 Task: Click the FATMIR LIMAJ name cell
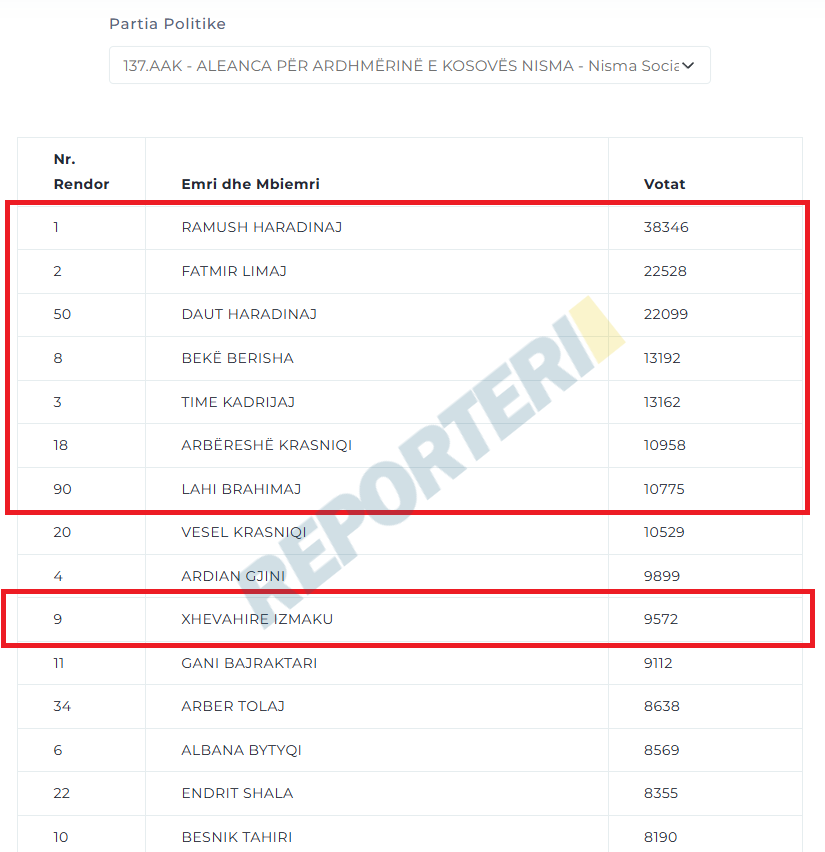(234, 271)
